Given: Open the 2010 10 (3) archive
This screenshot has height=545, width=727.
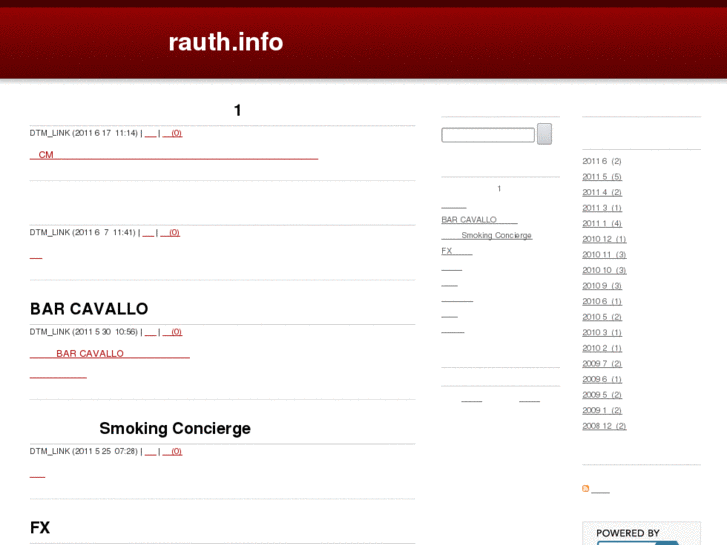Looking at the screenshot, I should 604,270.
